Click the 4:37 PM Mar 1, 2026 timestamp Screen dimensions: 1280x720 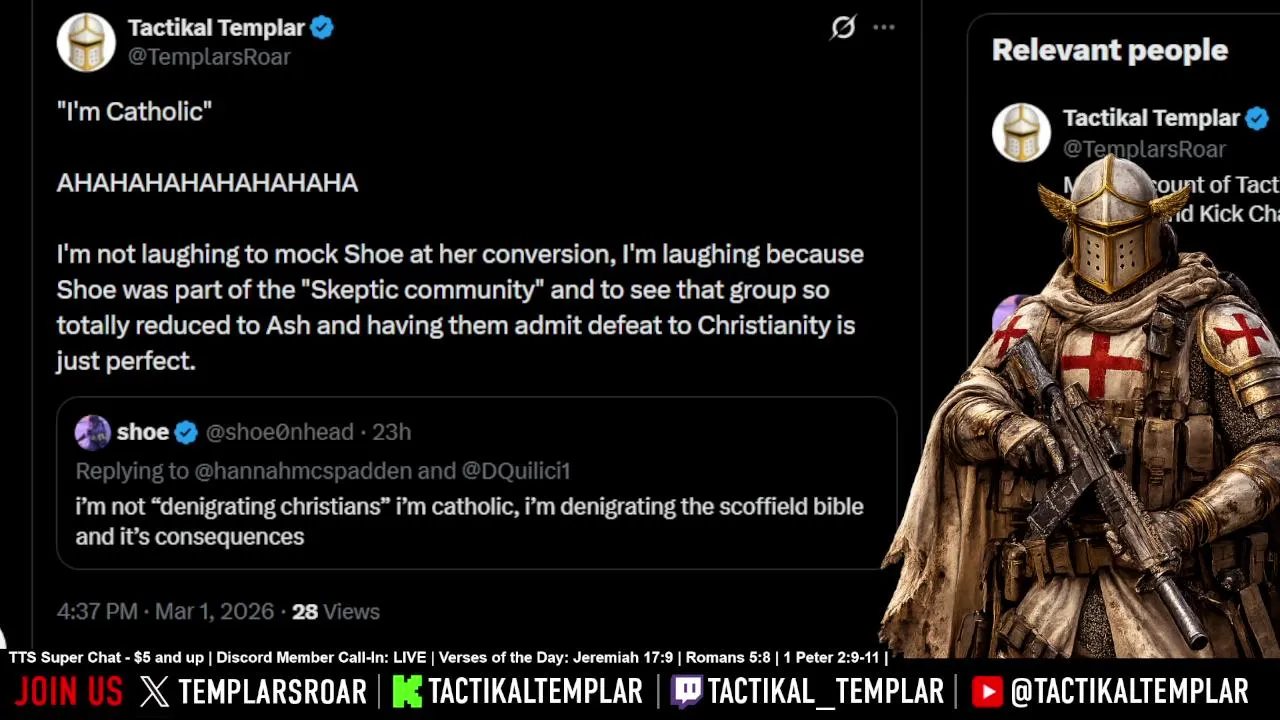coord(164,611)
